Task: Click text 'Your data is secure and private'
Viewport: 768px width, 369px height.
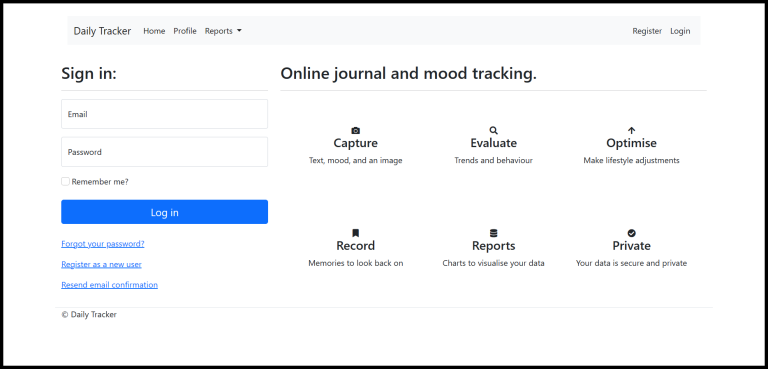Action: point(631,263)
